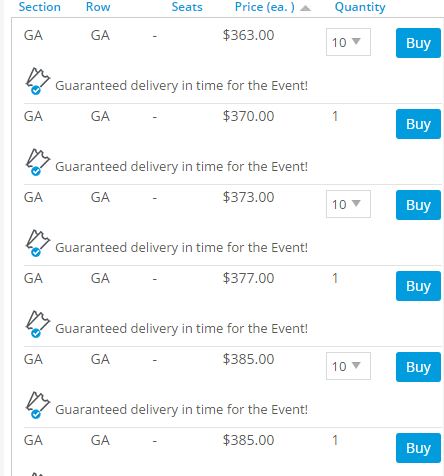Sort listings by Section column header
This screenshot has width=444, height=476.
click(39, 7)
